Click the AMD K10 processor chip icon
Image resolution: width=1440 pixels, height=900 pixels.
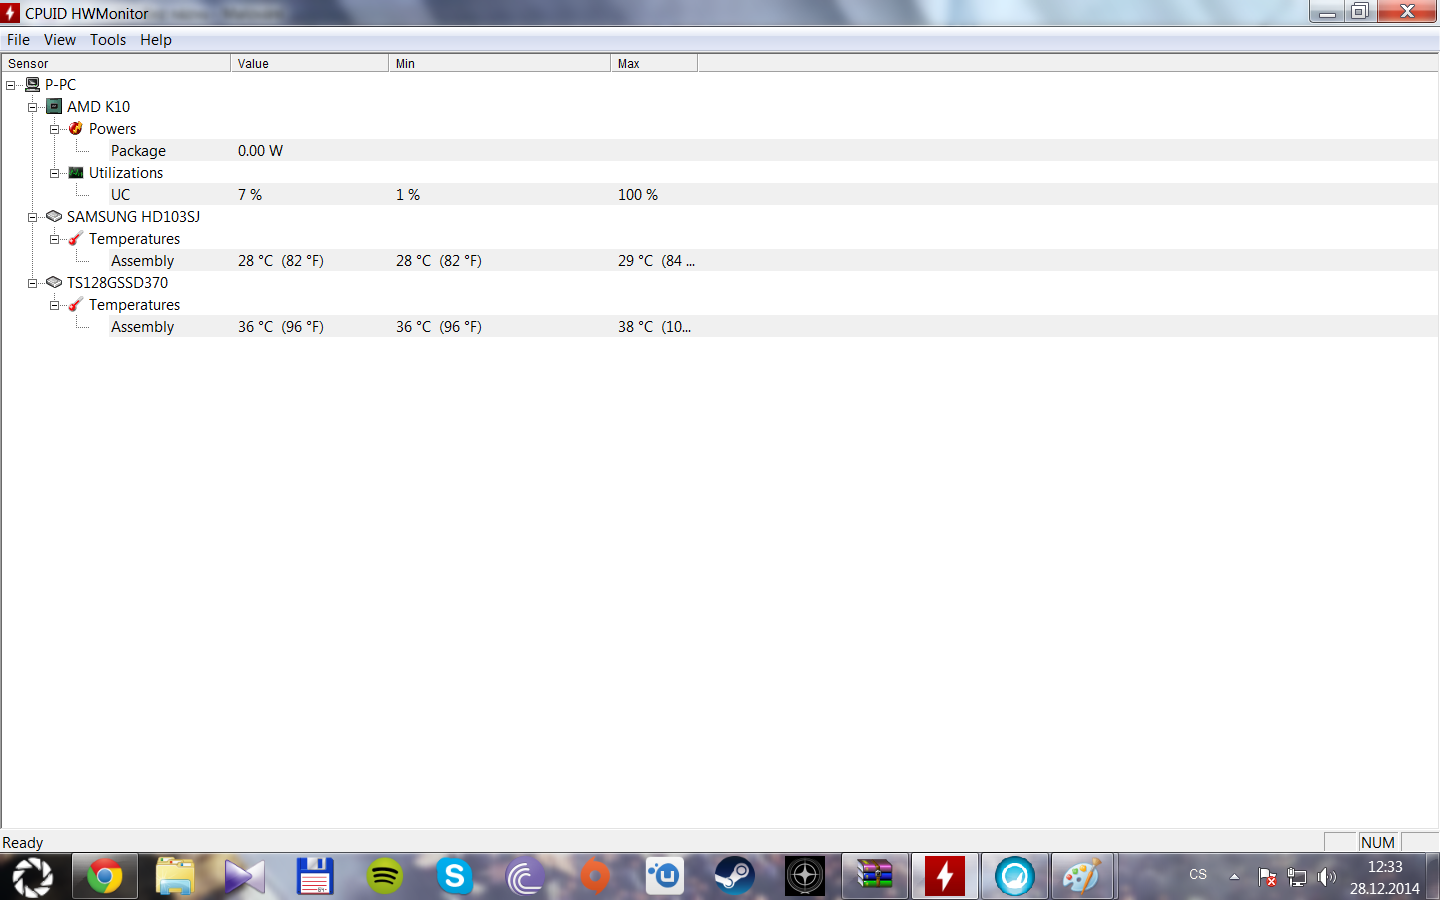pos(55,106)
